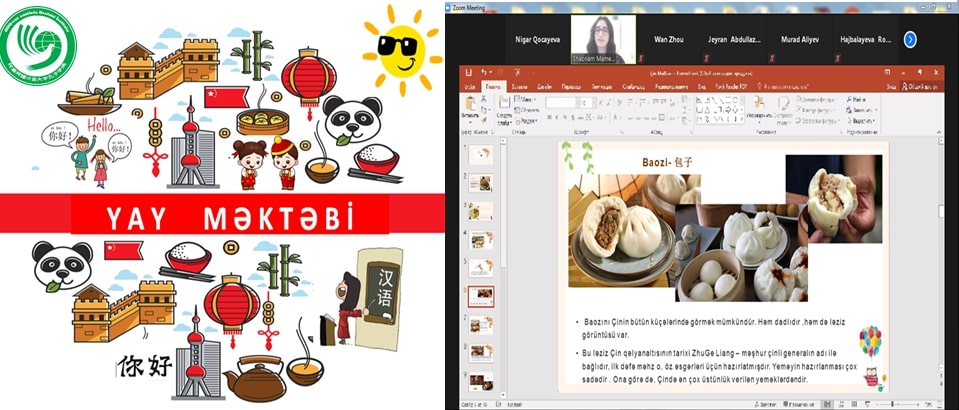Select the selected Baozi slide thumbnail 6
The width and height of the screenshot is (959, 410).
point(481,296)
